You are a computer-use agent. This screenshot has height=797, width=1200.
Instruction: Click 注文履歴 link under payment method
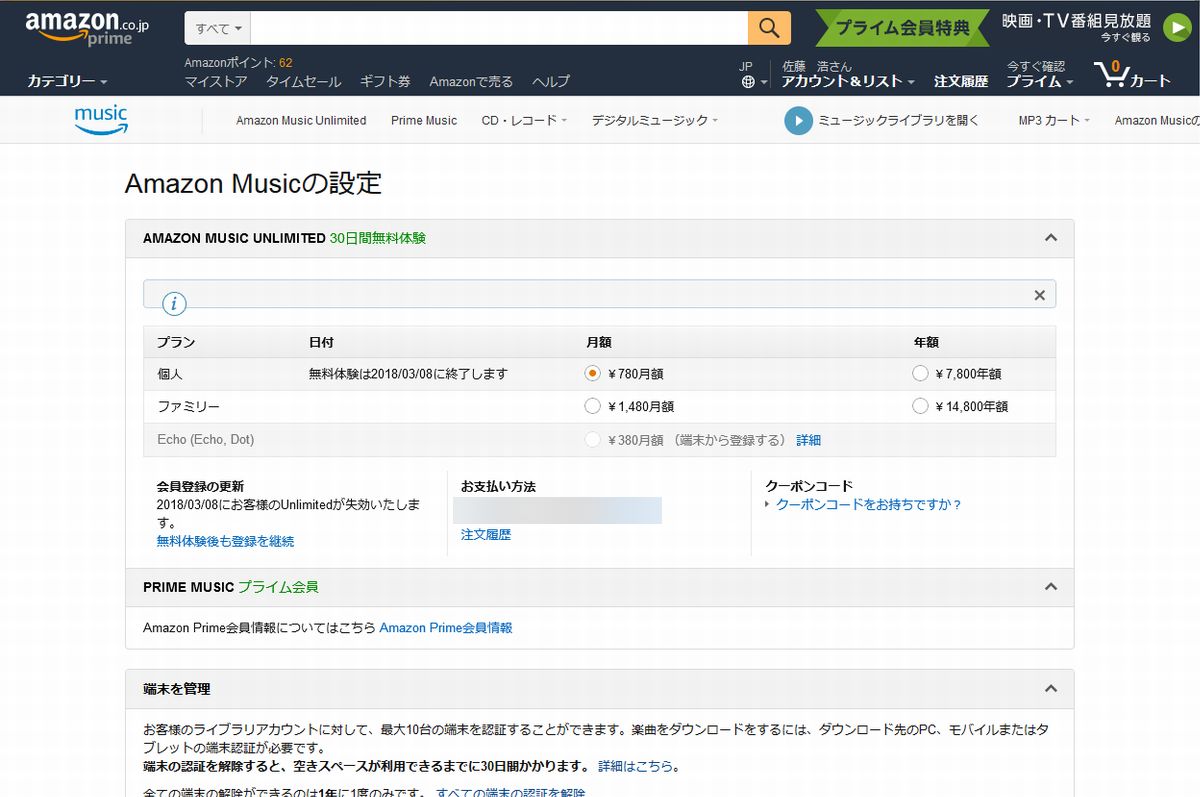(486, 535)
